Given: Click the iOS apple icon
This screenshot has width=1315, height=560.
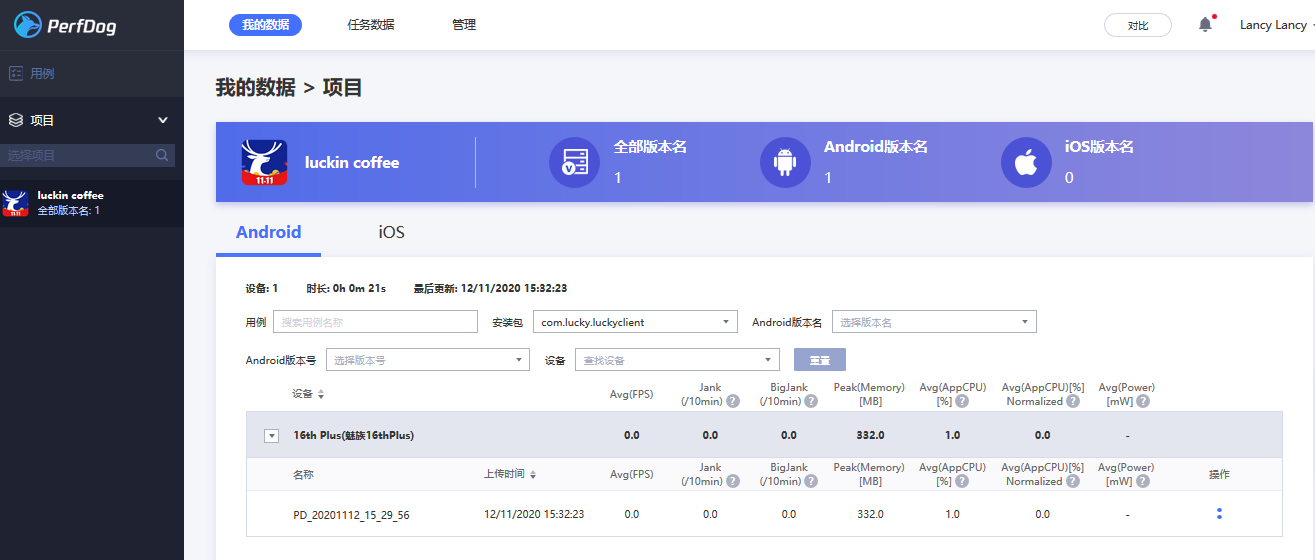Looking at the screenshot, I should (1026, 162).
